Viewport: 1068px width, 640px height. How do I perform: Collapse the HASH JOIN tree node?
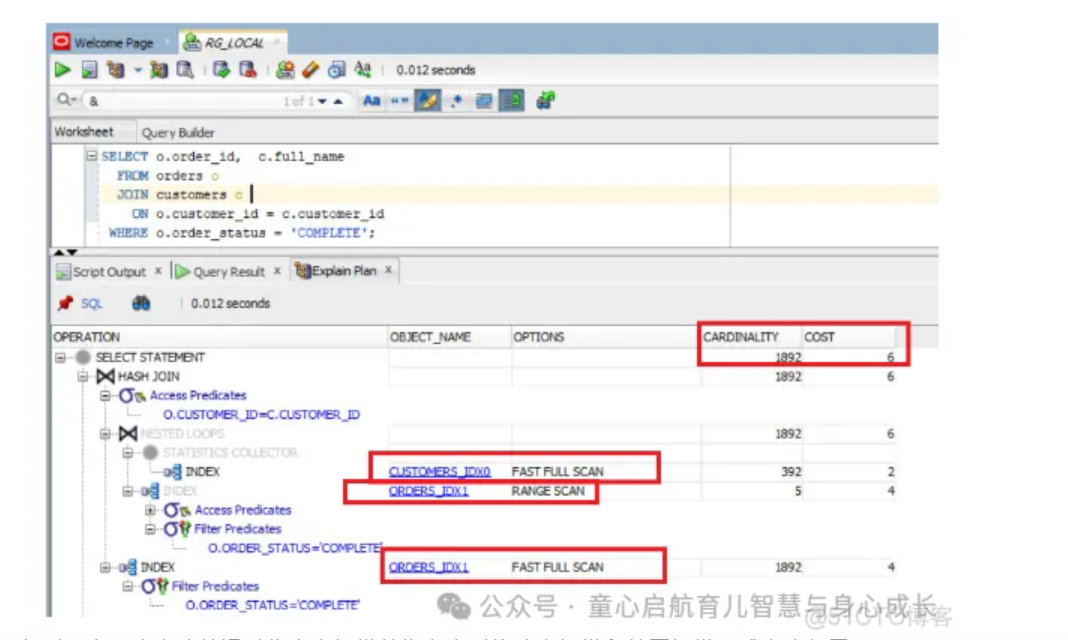pyautogui.click(x=84, y=376)
